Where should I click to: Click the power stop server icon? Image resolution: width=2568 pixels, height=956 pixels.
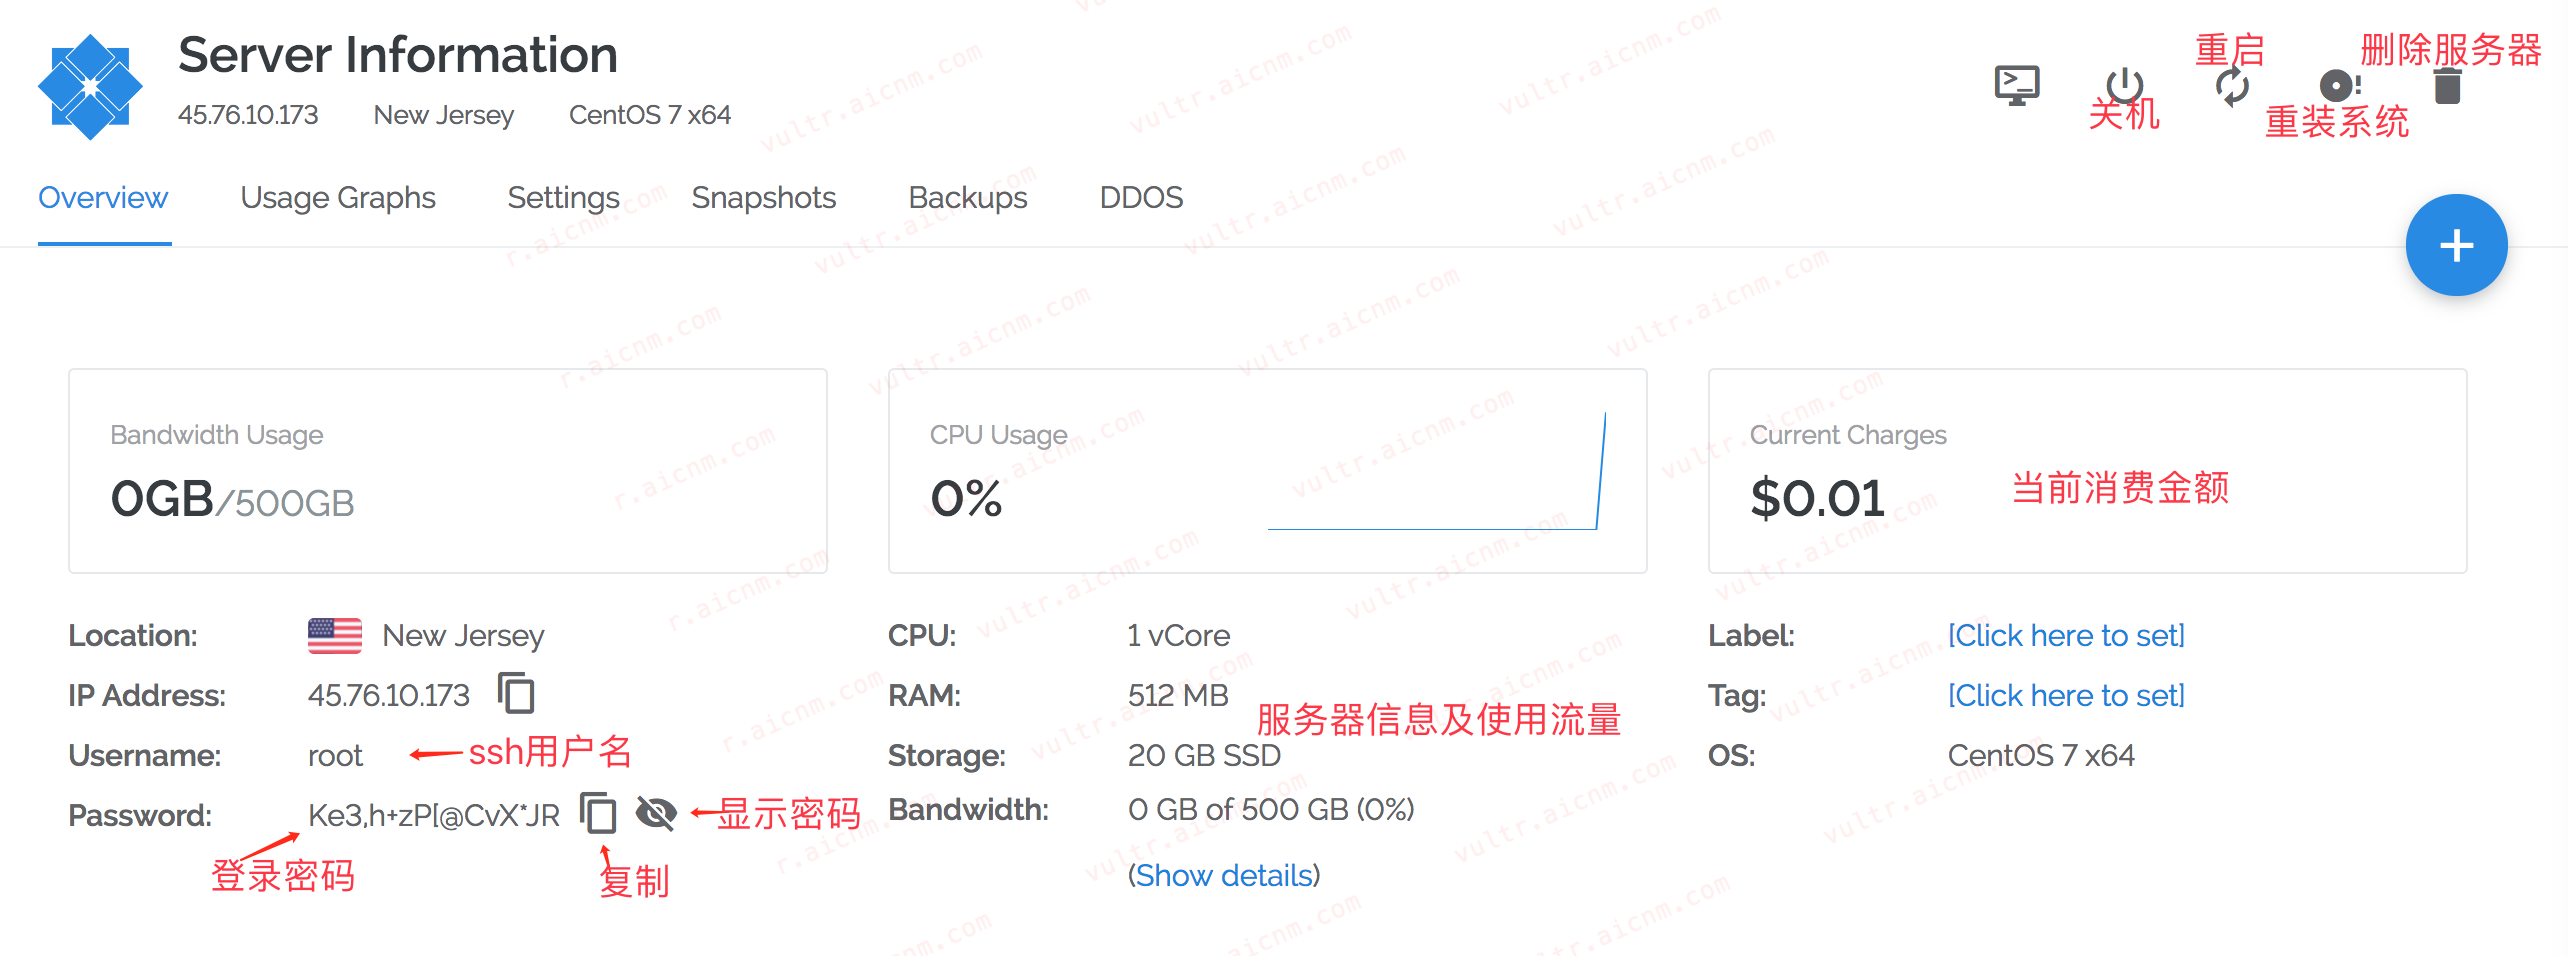pyautogui.click(x=2124, y=84)
